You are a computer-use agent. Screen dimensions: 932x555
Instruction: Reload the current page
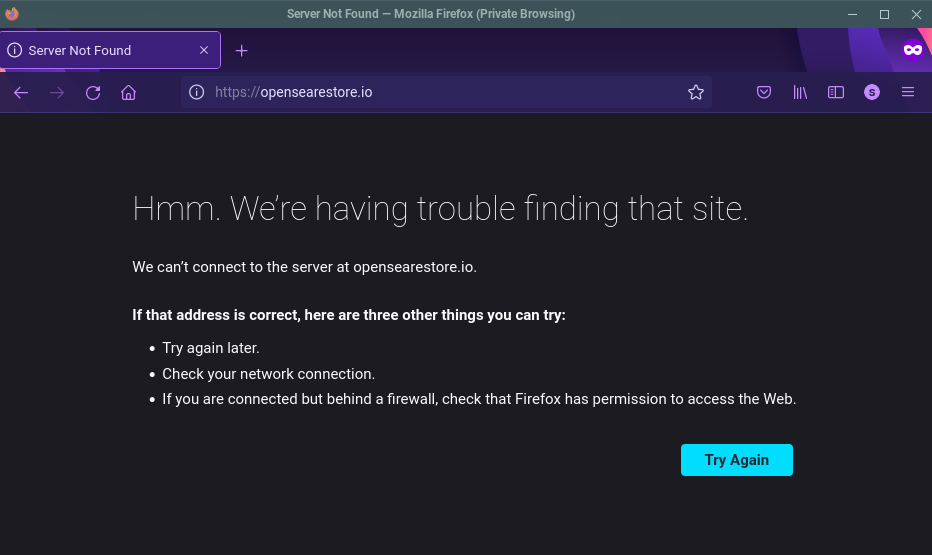pyautogui.click(x=93, y=93)
